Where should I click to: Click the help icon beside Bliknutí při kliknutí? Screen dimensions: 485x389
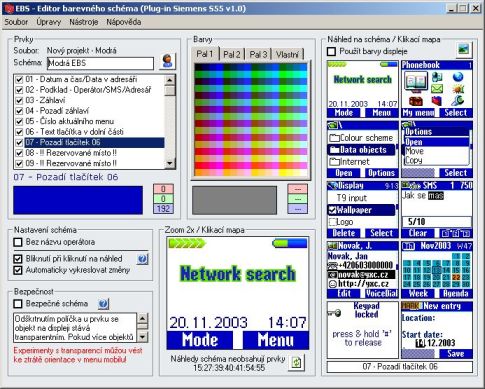pos(143,259)
